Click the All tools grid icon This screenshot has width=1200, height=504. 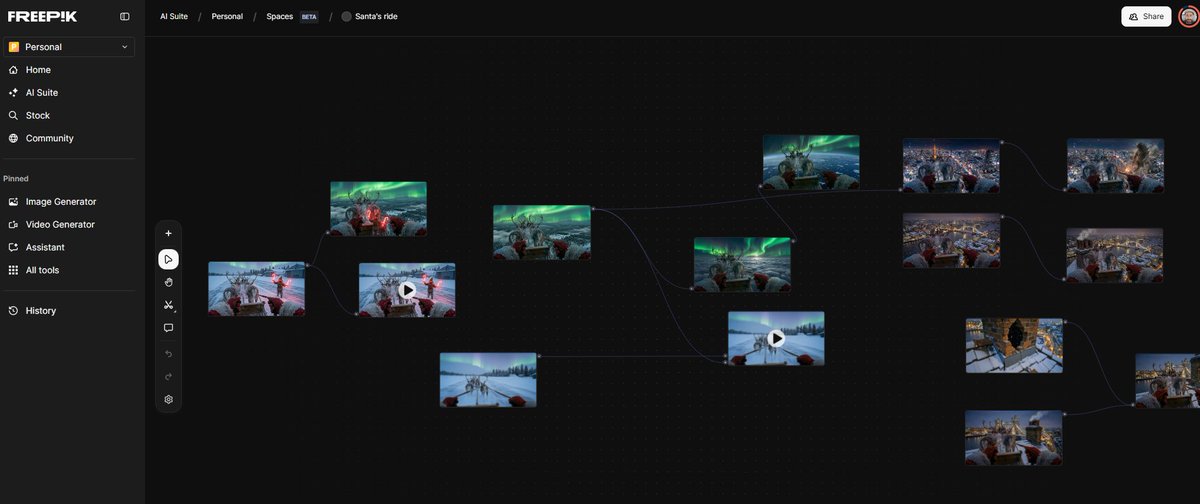pos(13,270)
